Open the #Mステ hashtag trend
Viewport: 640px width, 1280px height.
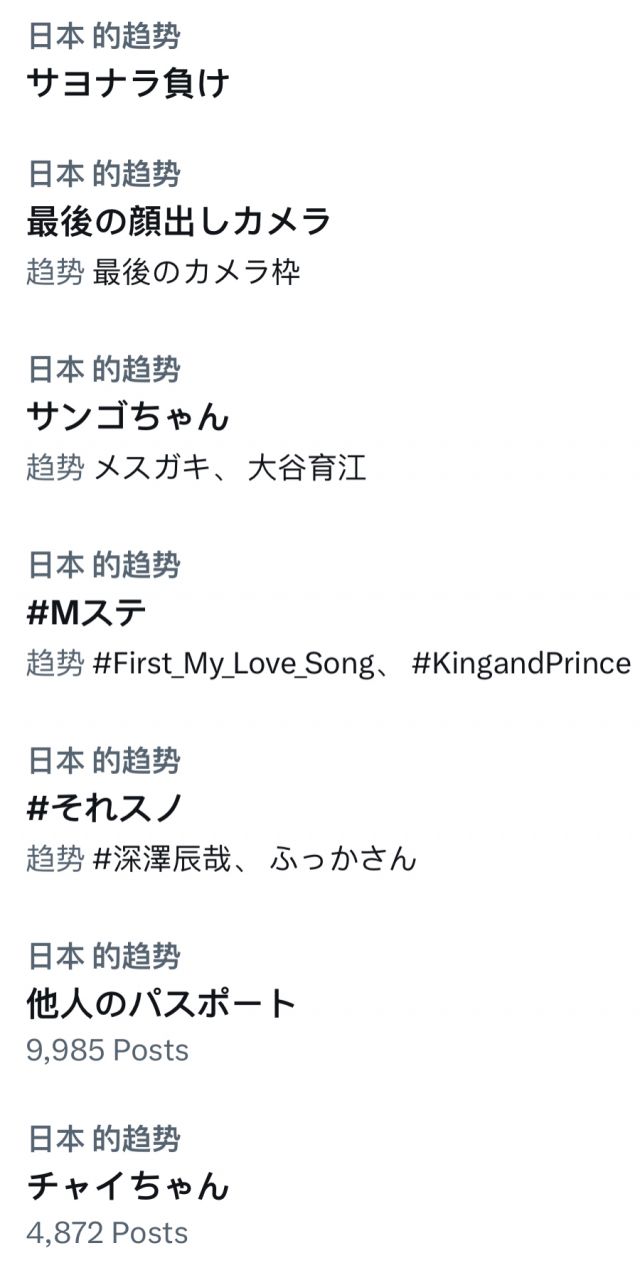pyautogui.click(x=87, y=612)
